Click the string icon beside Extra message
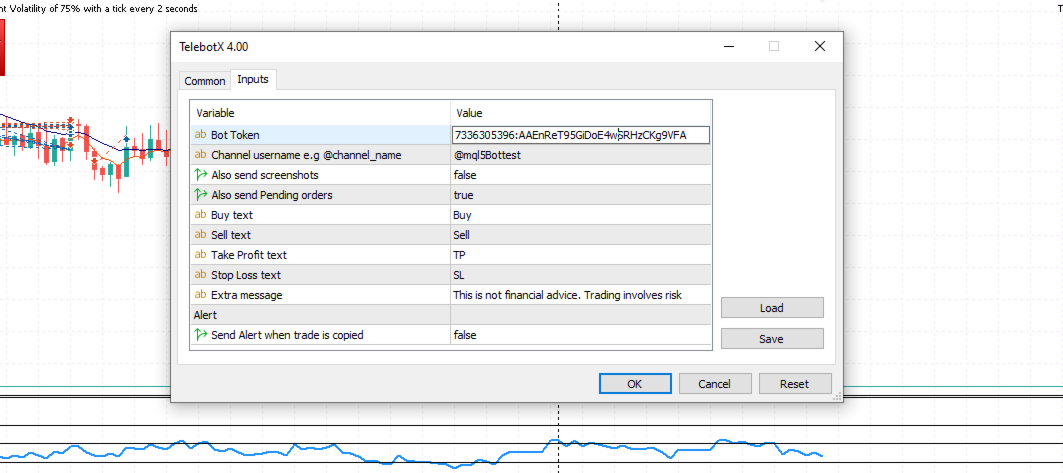This screenshot has height=473, width=1063. (200, 295)
